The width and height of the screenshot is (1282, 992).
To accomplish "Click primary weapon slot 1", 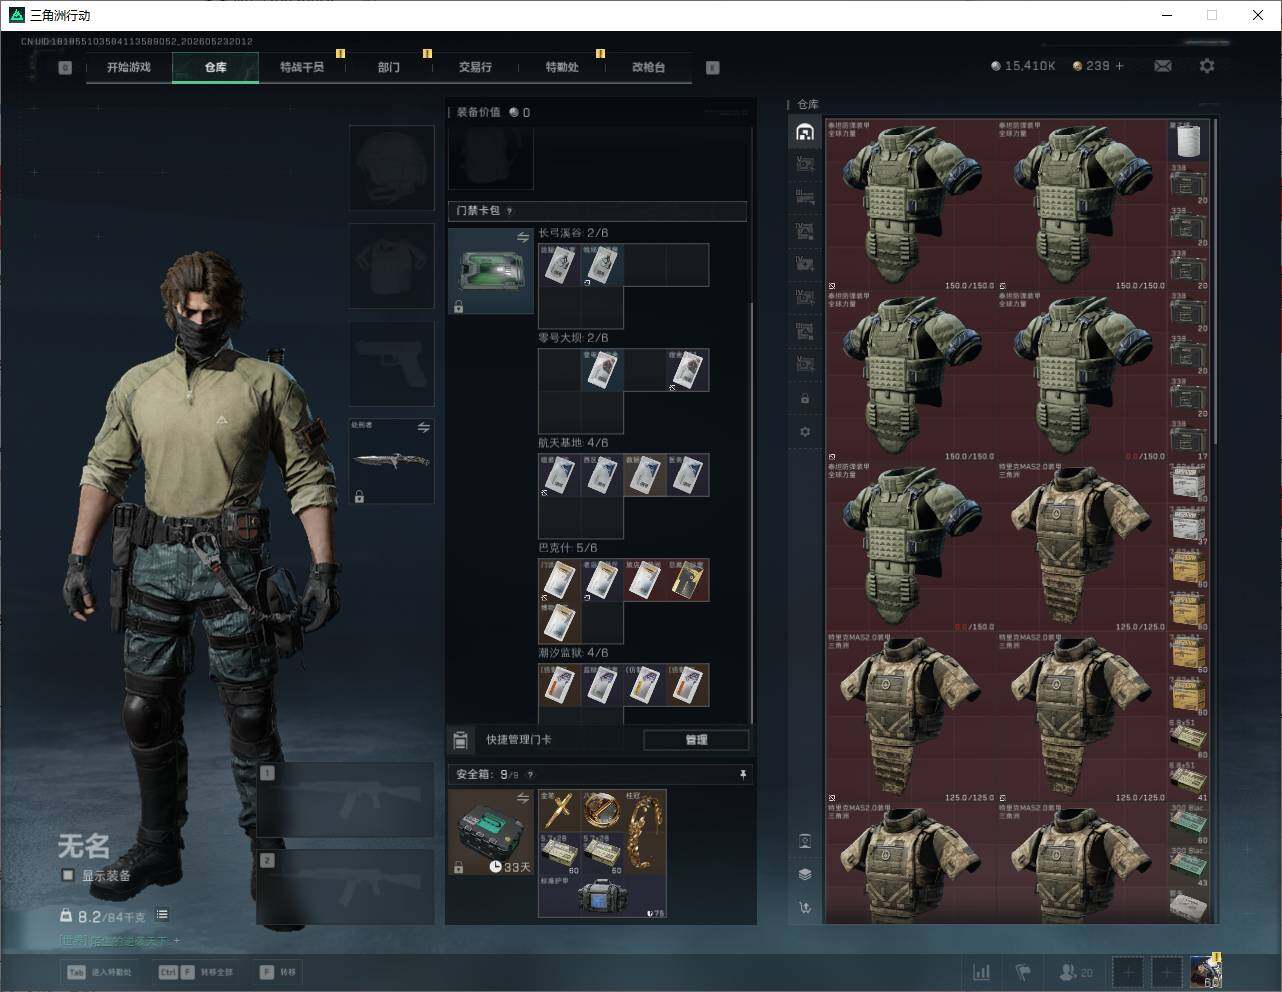I will (345, 800).
